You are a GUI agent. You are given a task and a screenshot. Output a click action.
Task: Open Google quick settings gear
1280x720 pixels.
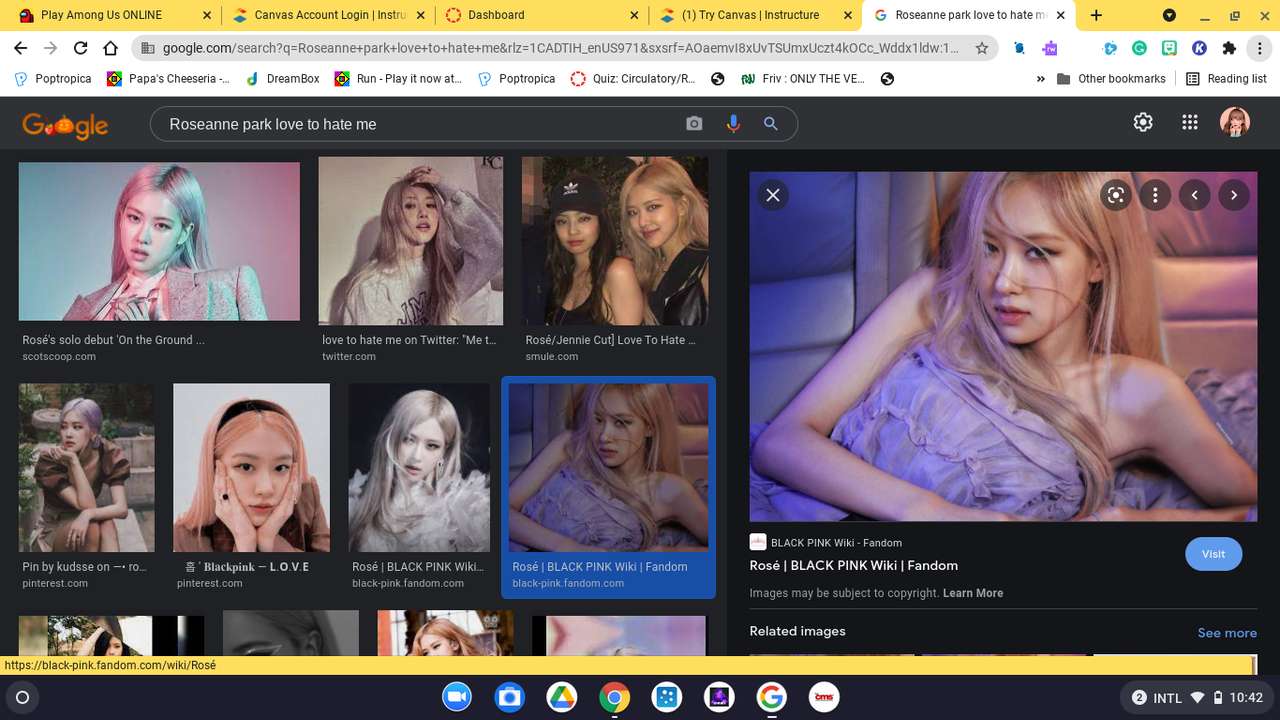point(1143,122)
